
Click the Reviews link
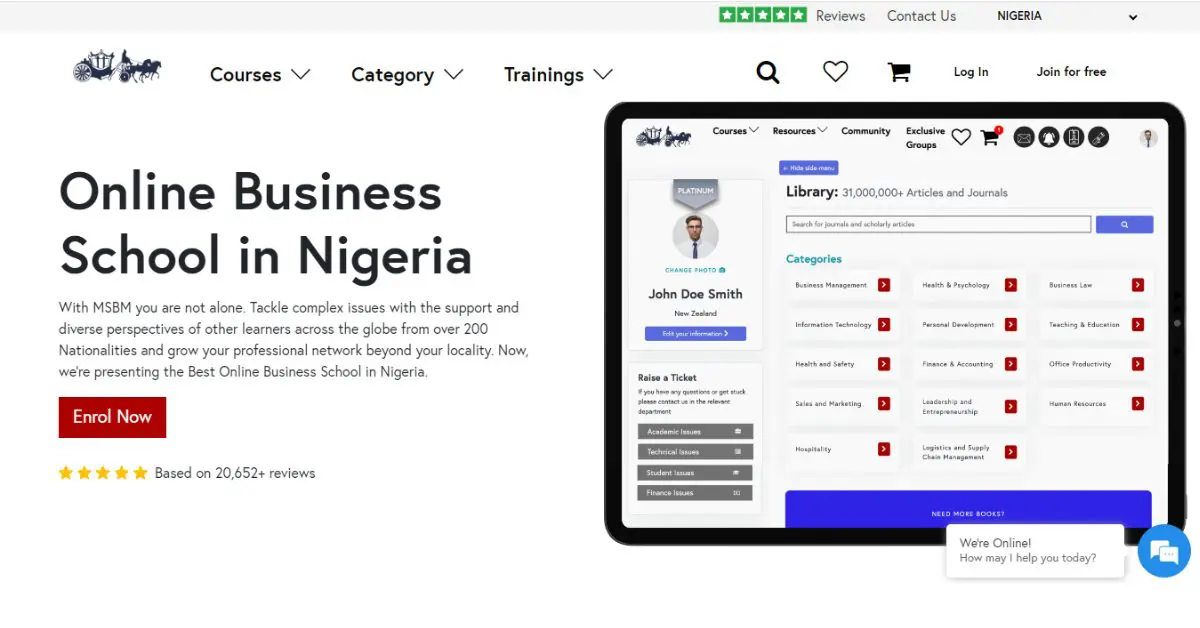click(x=840, y=16)
